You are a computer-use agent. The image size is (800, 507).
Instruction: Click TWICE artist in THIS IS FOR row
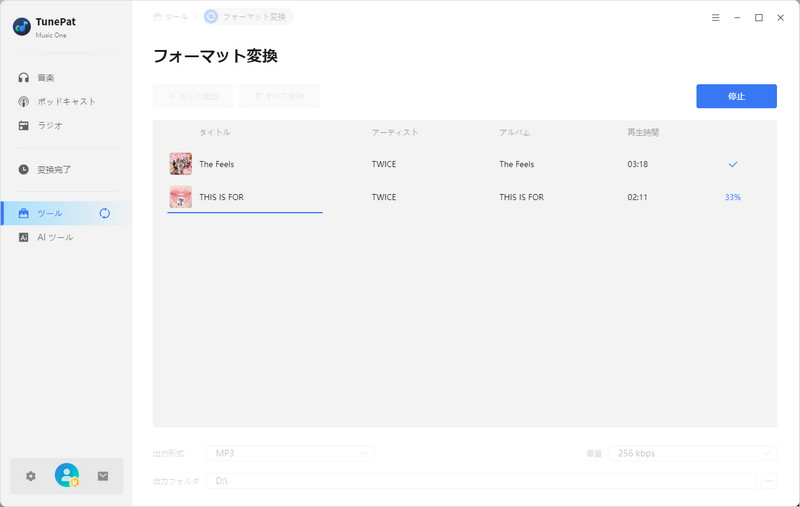[x=384, y=197]
